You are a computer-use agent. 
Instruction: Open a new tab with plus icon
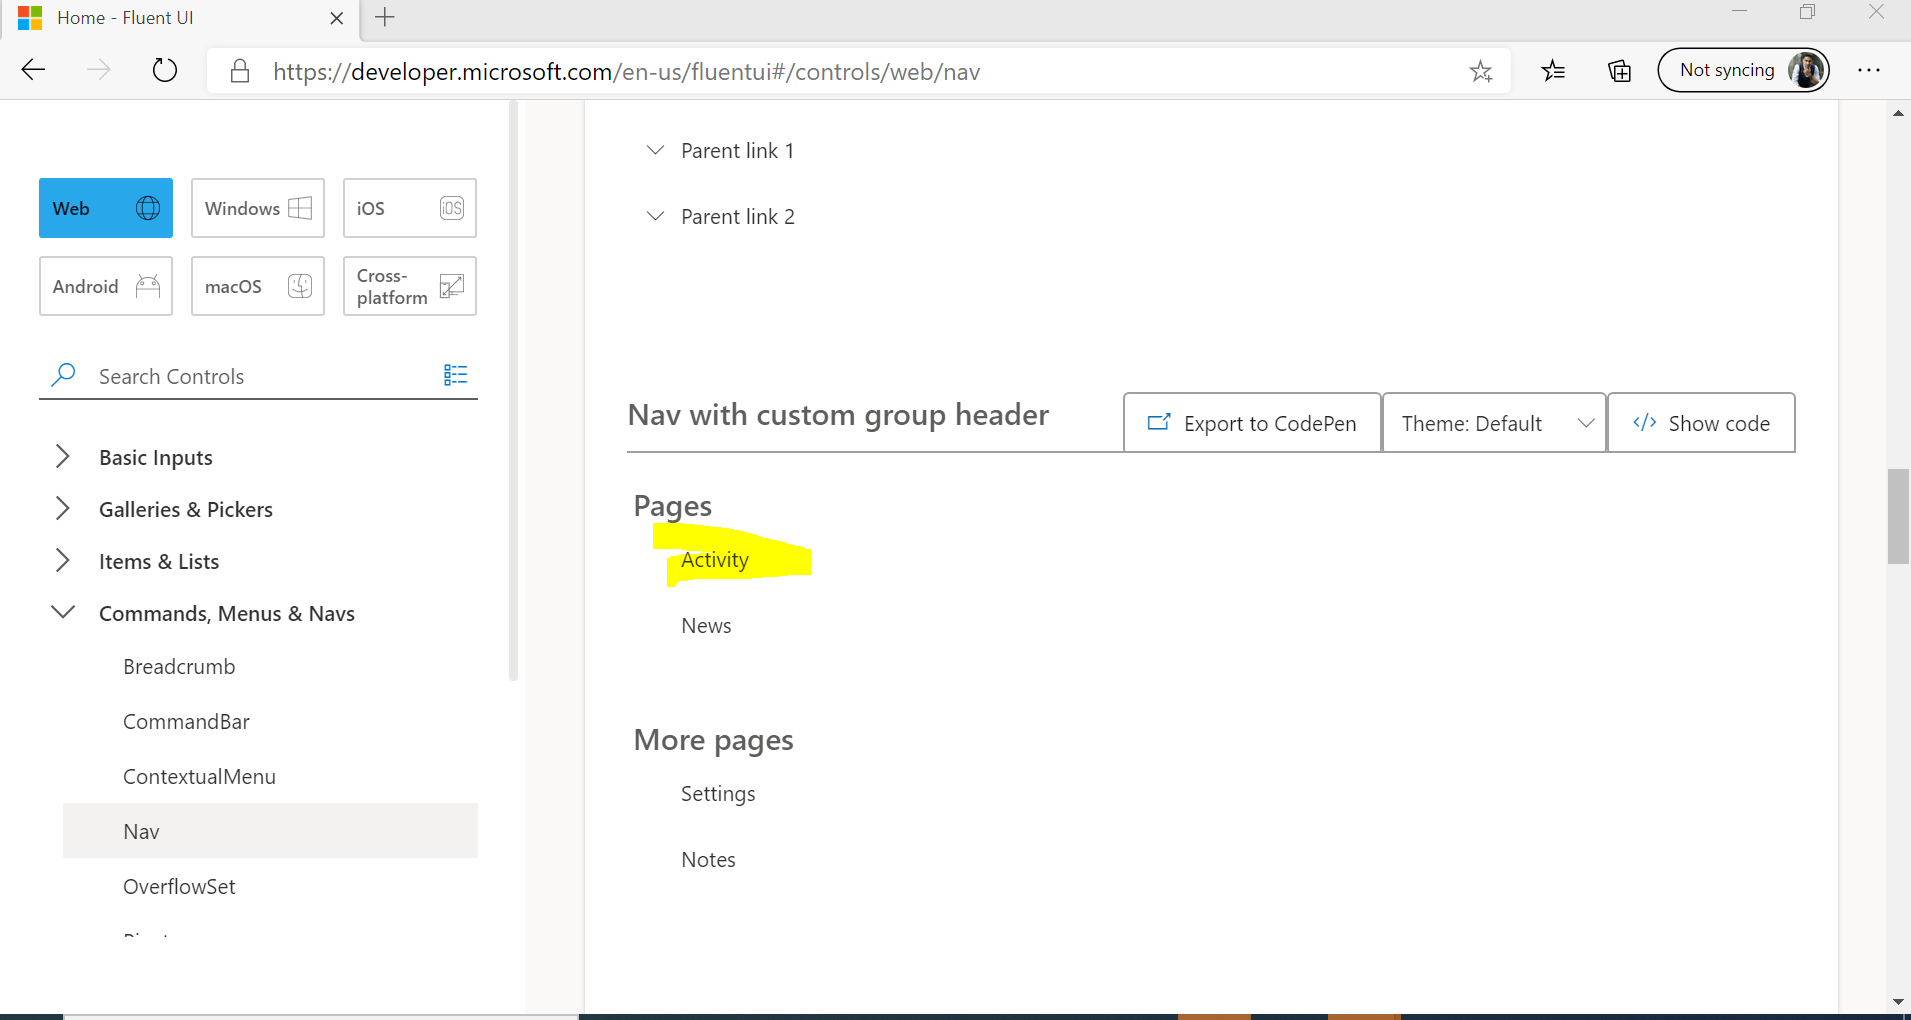(385, 17)
